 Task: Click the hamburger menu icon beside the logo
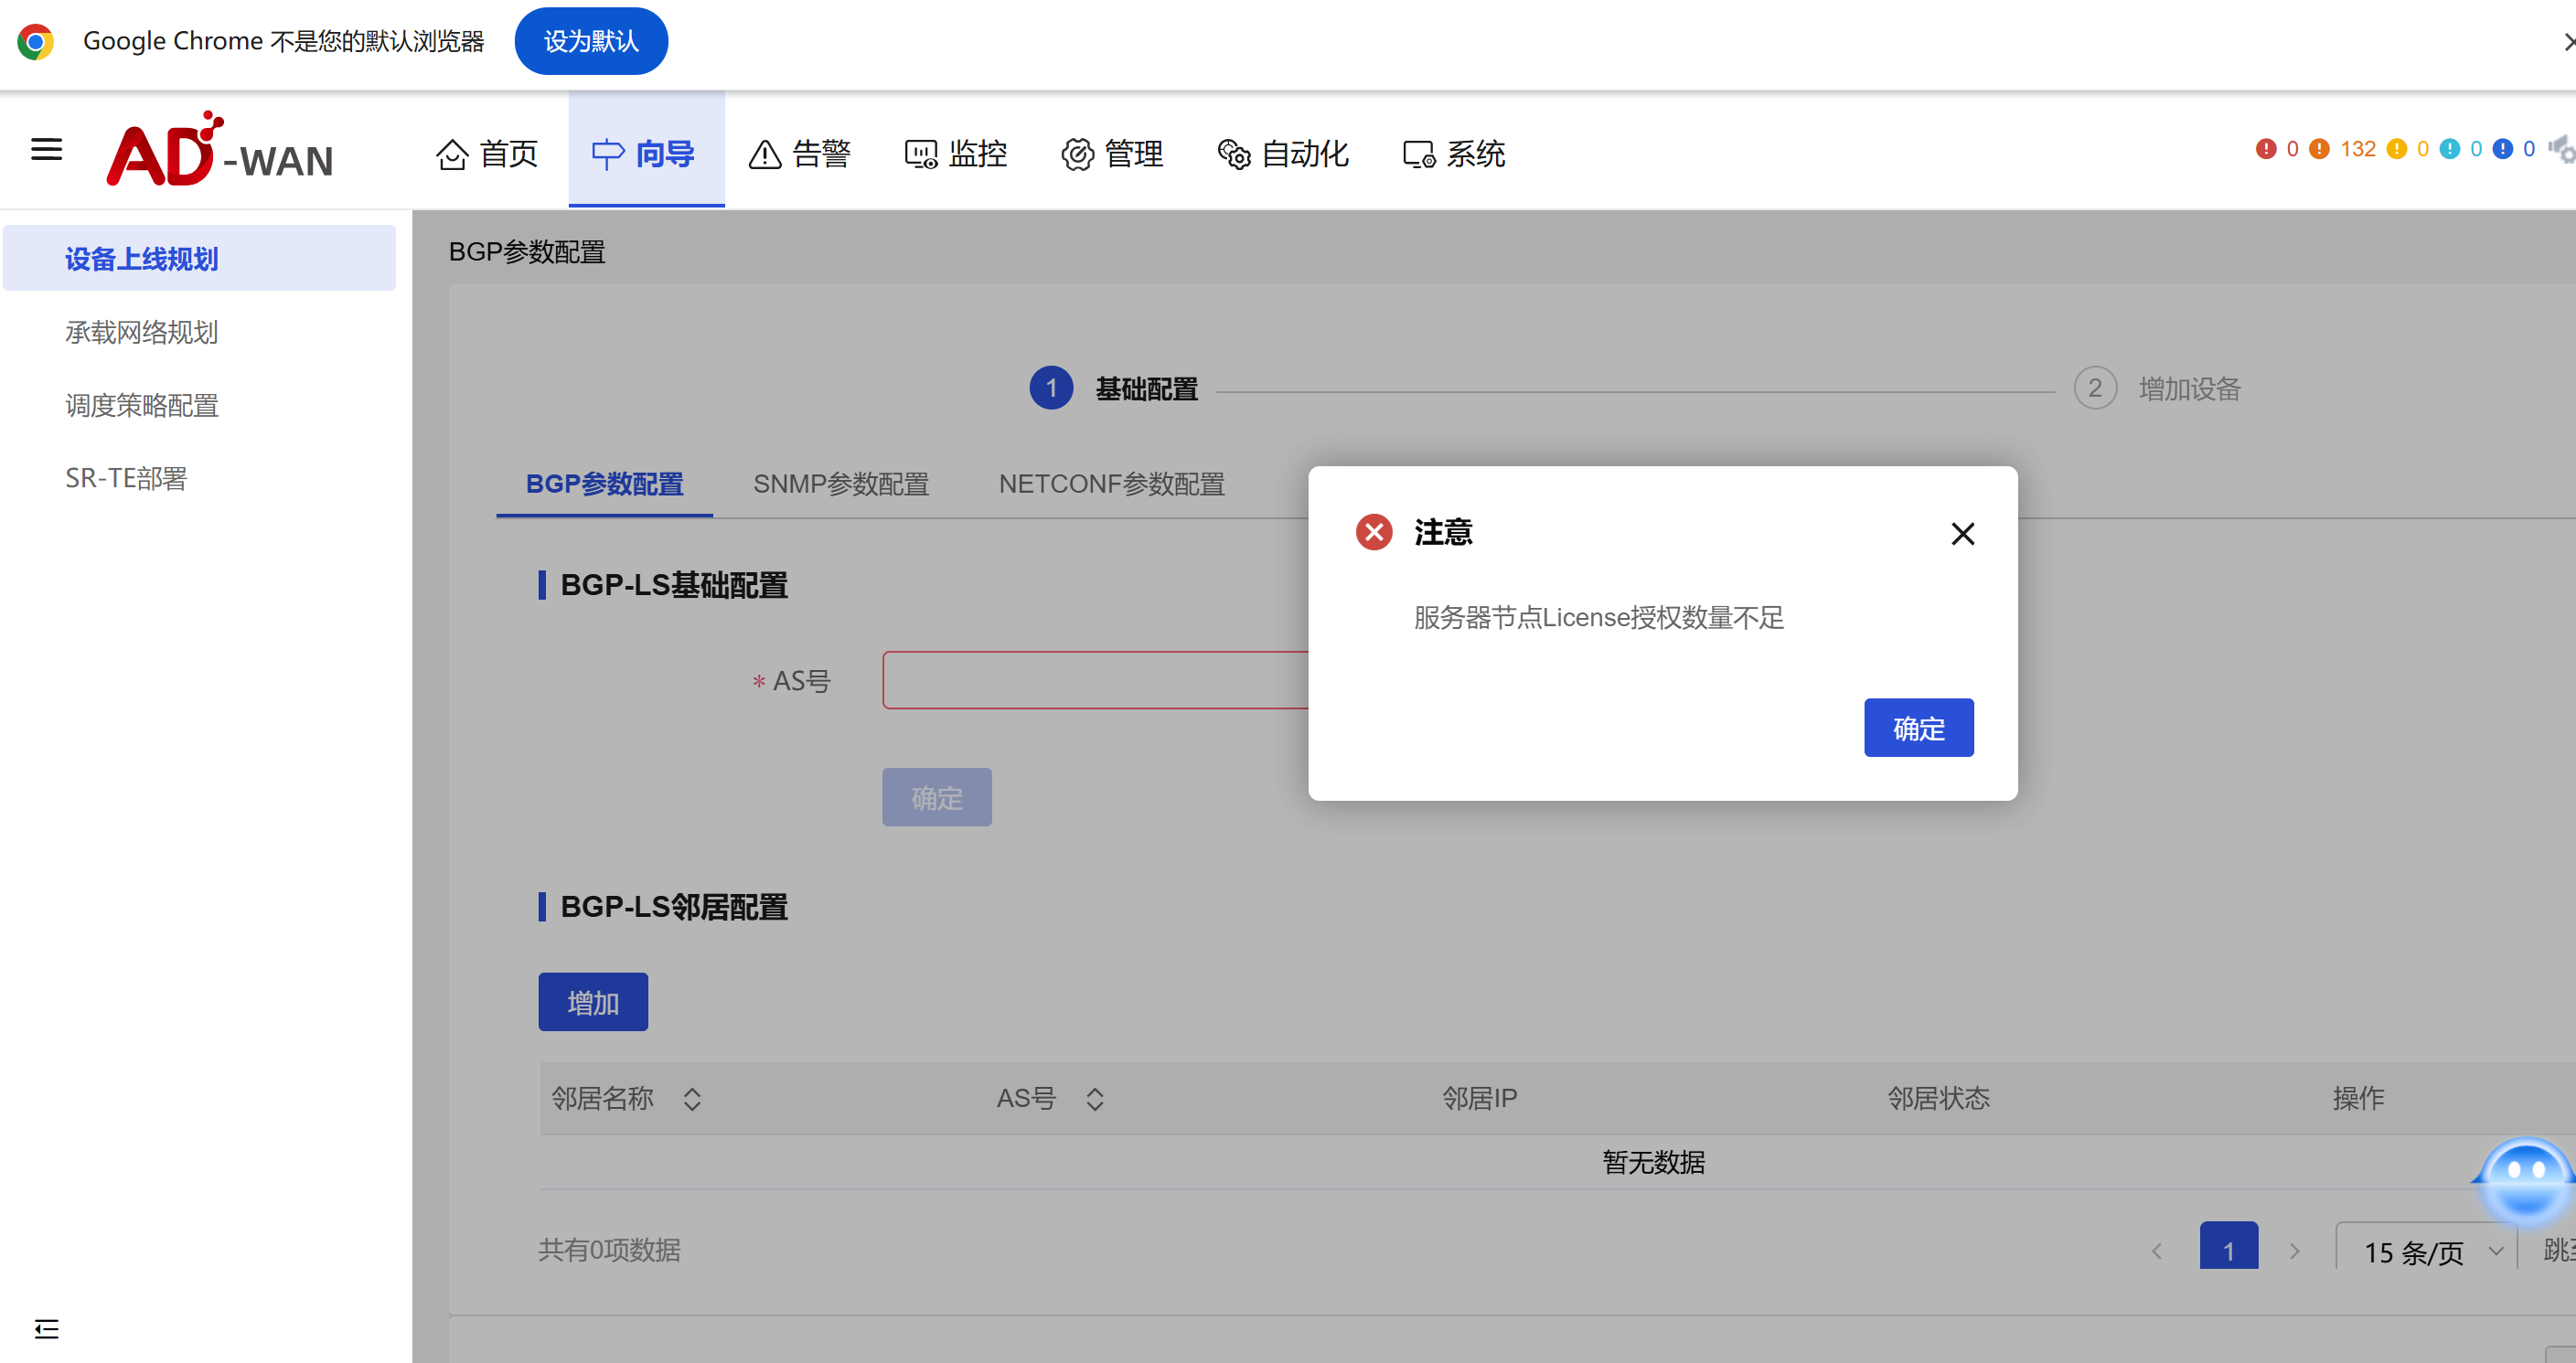click(46, 150)
